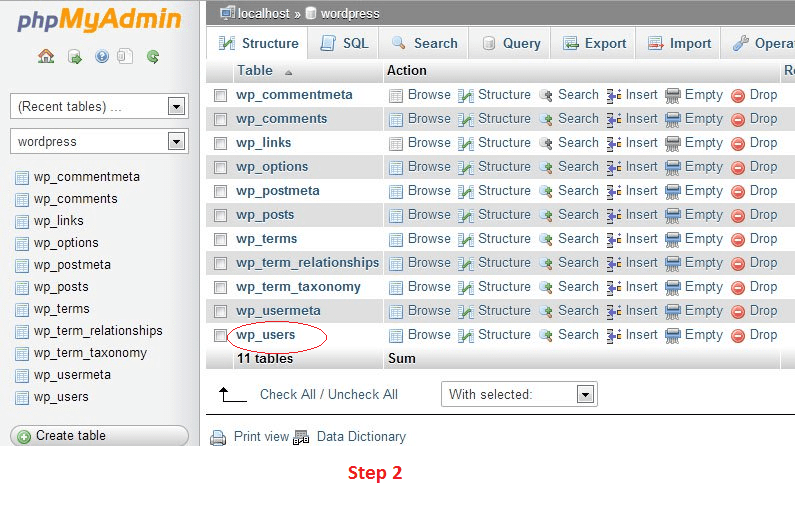
Task: Click the green plus icon on Create table
Action: point(24,437)
